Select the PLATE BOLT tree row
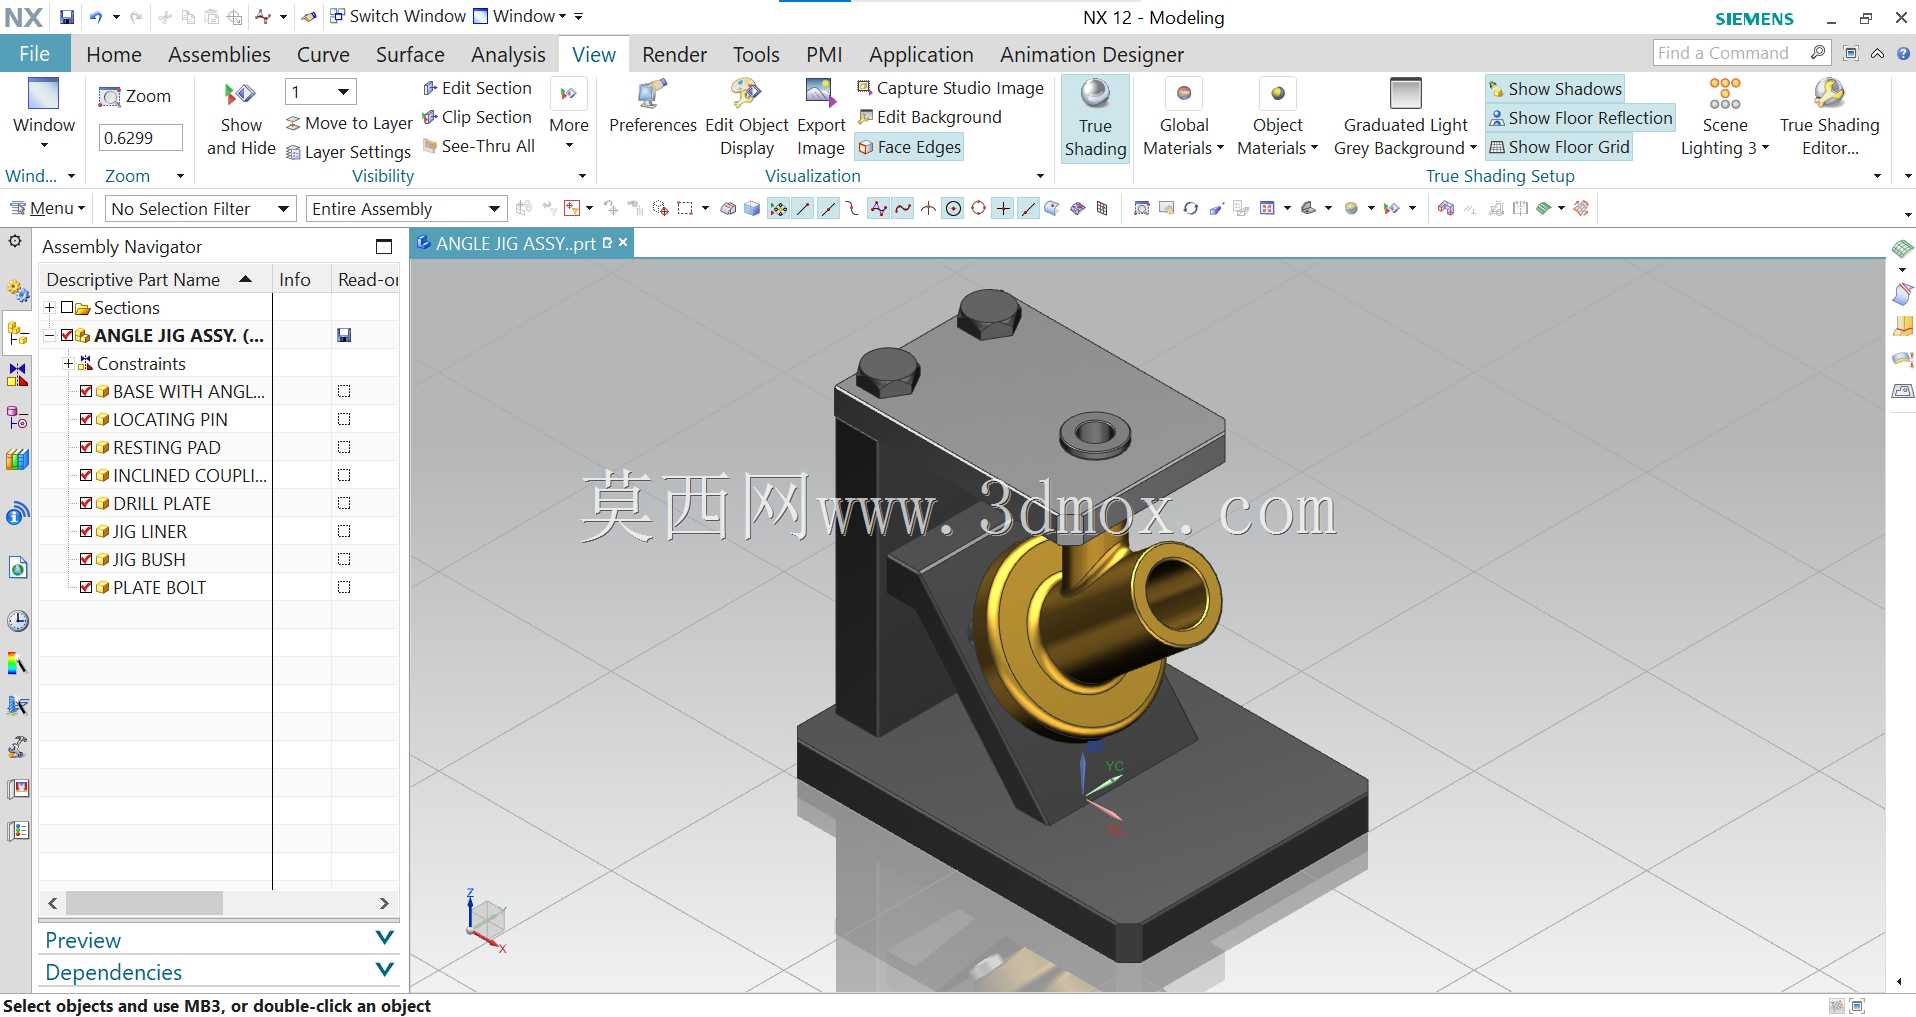 coord(159,587)
